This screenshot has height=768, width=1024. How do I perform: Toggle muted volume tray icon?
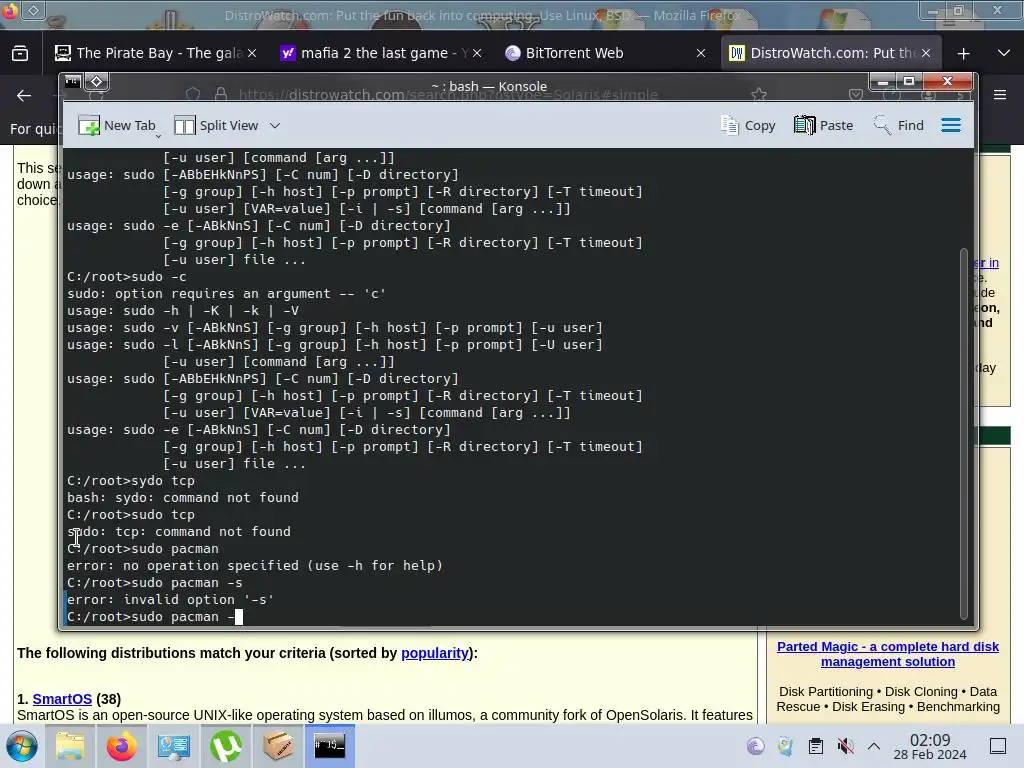point(846,746)
